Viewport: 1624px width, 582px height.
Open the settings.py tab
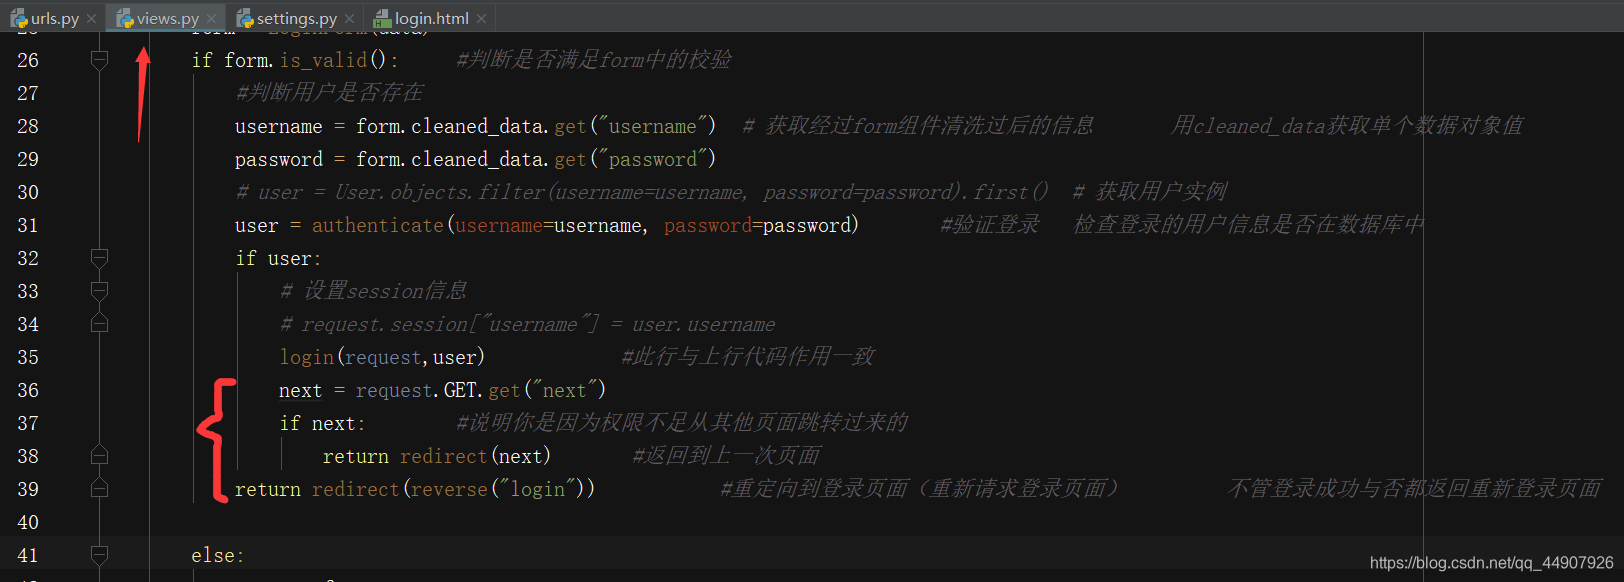[x=296, y=18]
